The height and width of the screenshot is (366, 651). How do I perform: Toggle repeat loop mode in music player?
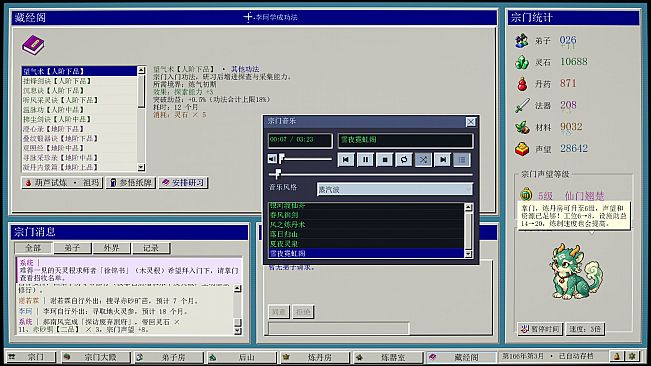click(404, 160)
